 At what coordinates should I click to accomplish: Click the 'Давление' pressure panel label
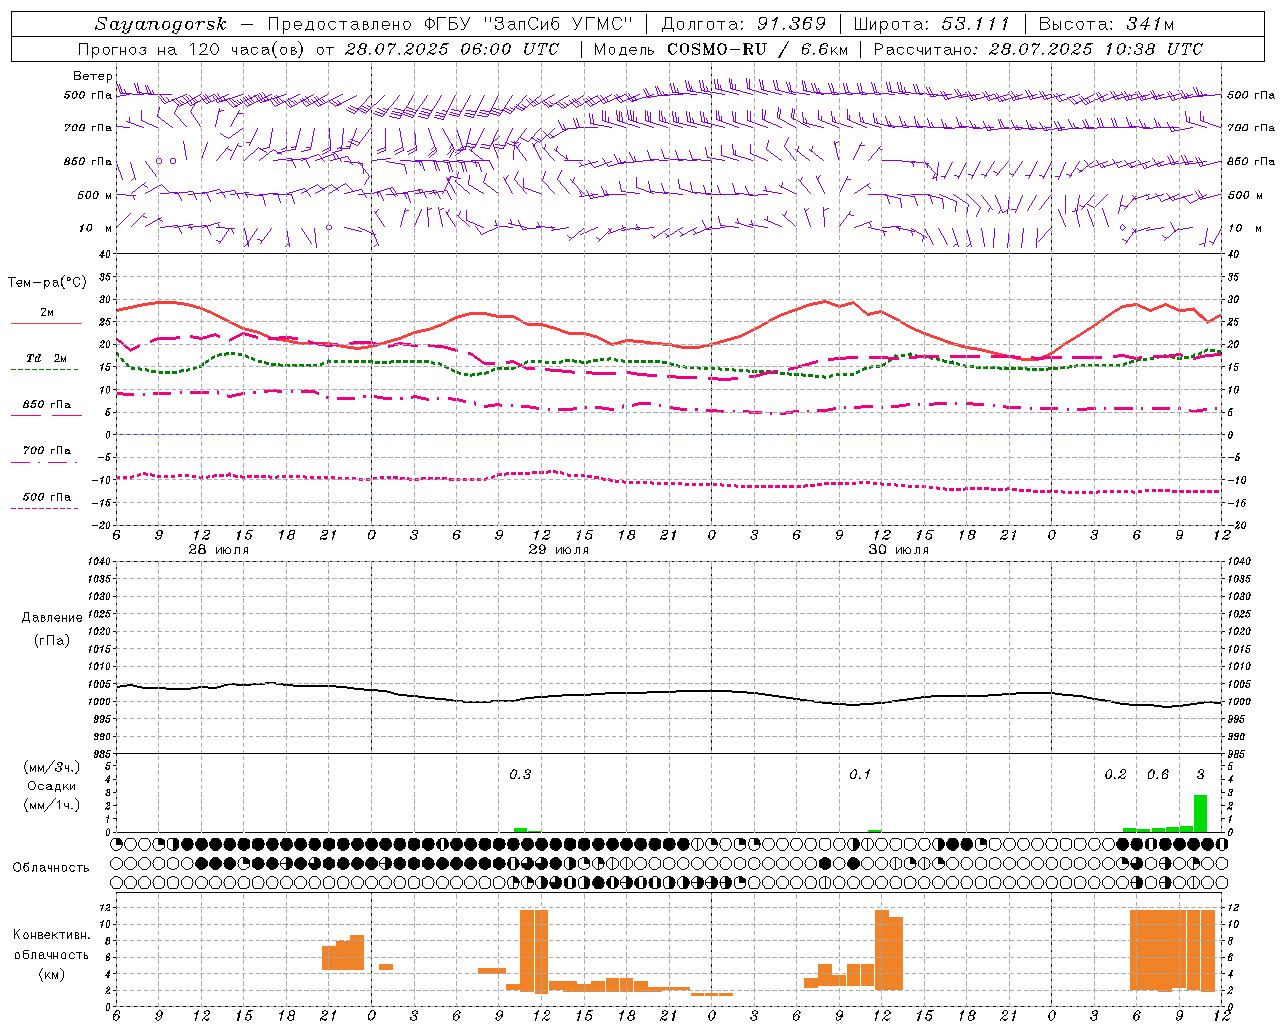pos(52,618)
